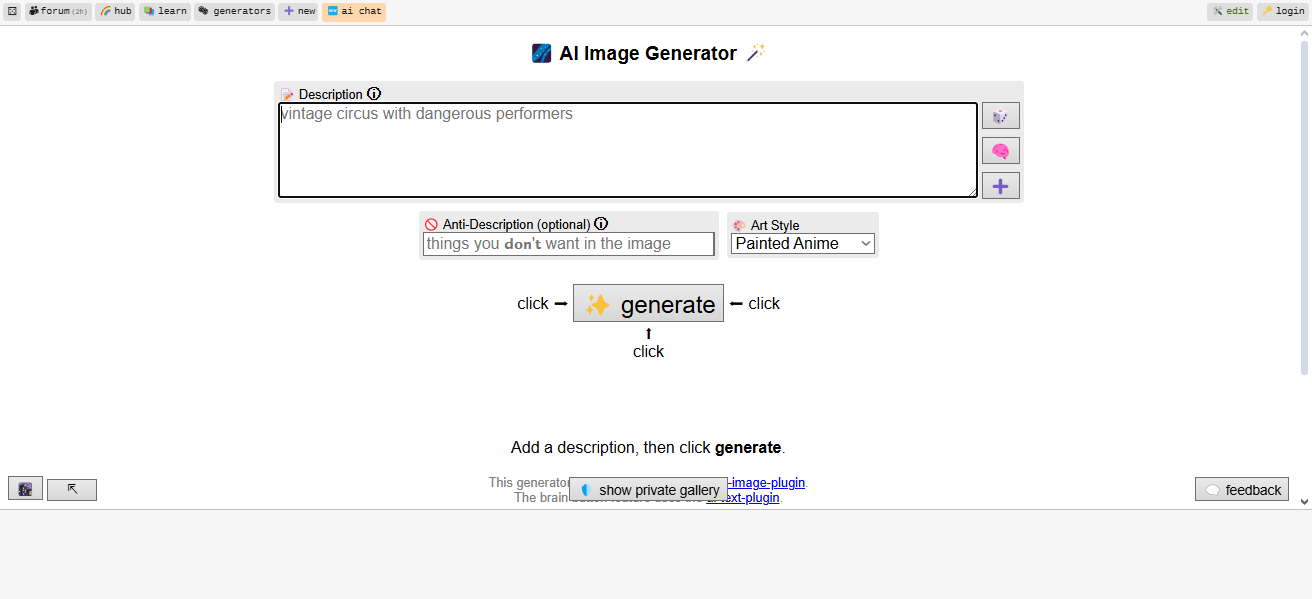The image size is (1312, 599).
Task: Open the learn tab
Action: pyautogui.click(x=165, y=11)
